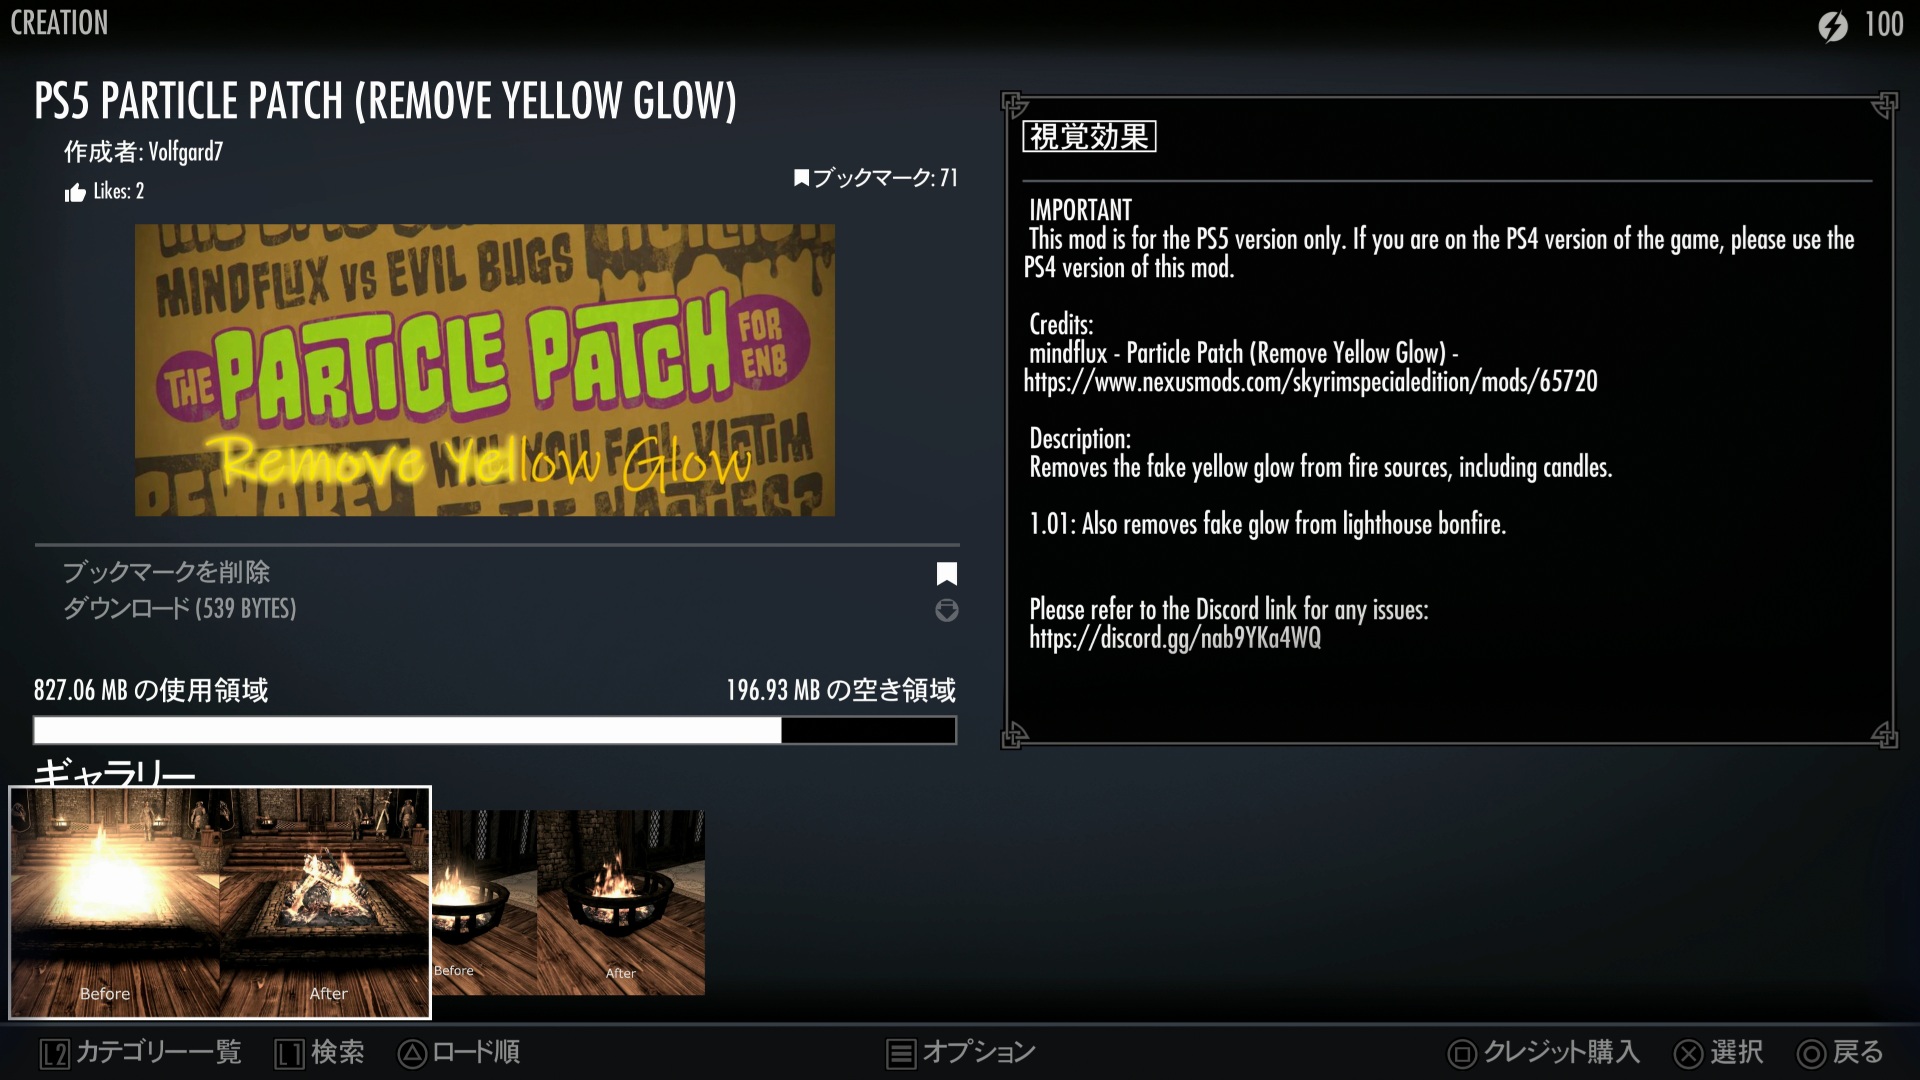Select ダウンロード (539 BYTES) option
1920x1080 pixels.
(180, 609)
